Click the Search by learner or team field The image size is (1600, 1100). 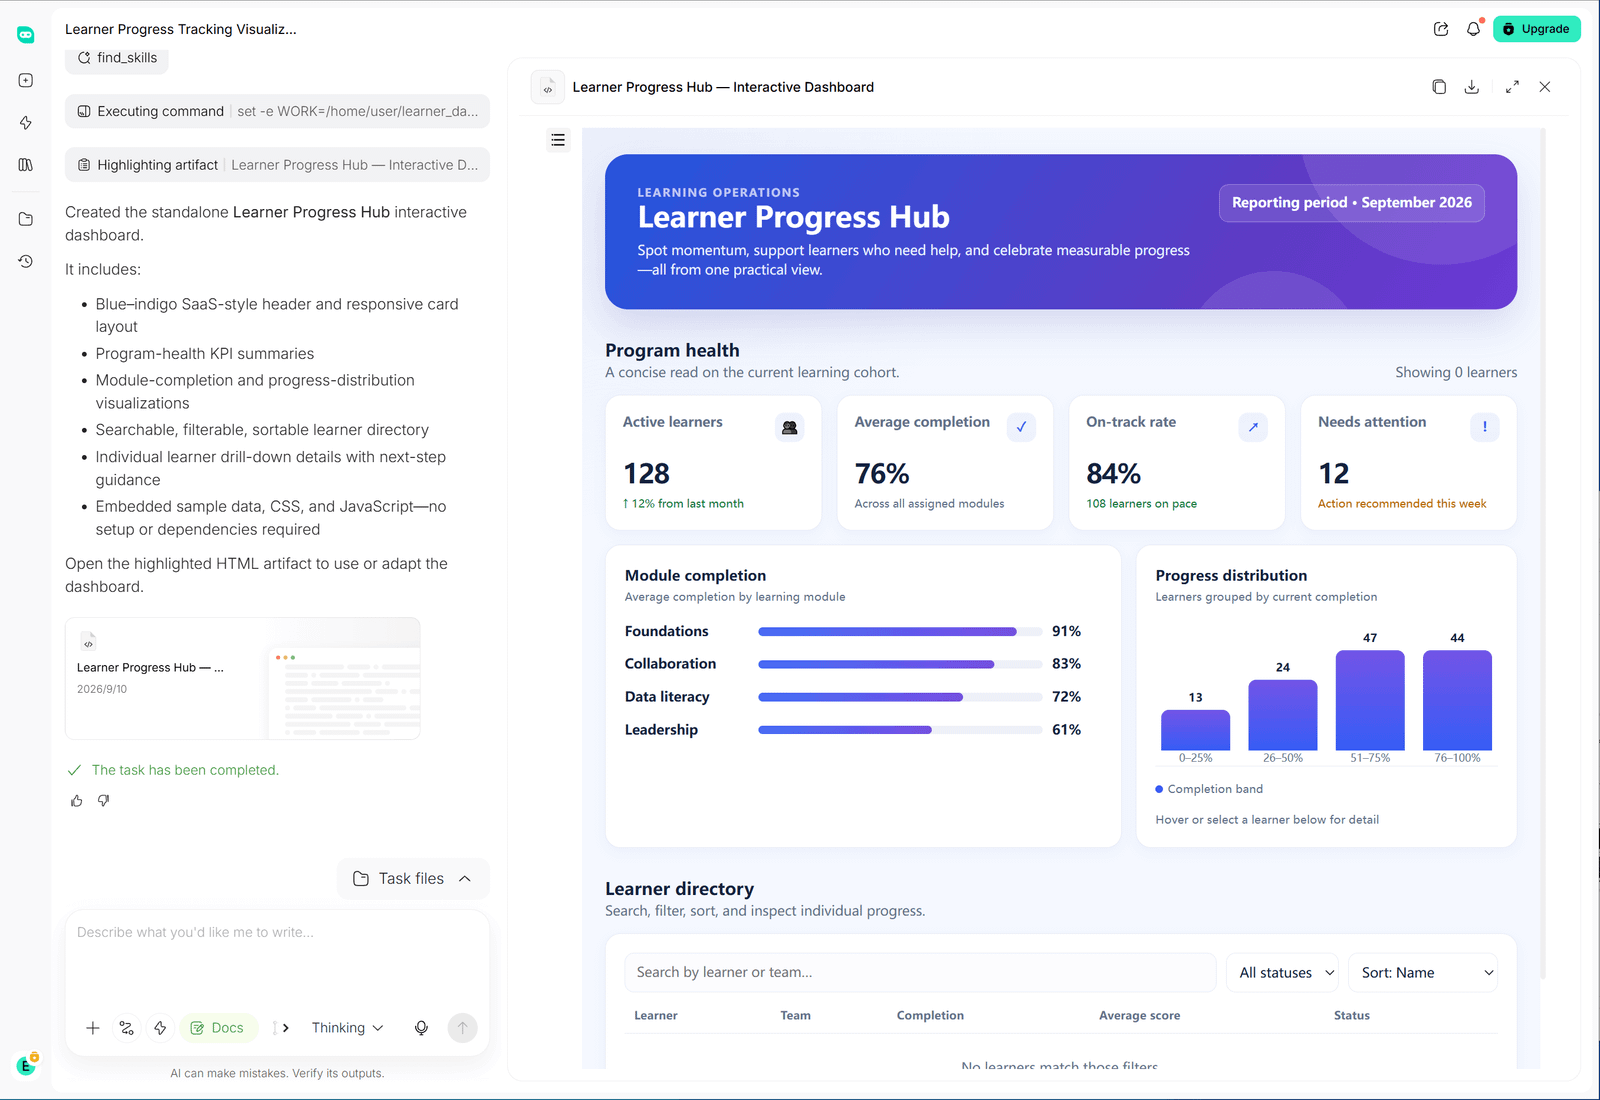pos(921,973)
